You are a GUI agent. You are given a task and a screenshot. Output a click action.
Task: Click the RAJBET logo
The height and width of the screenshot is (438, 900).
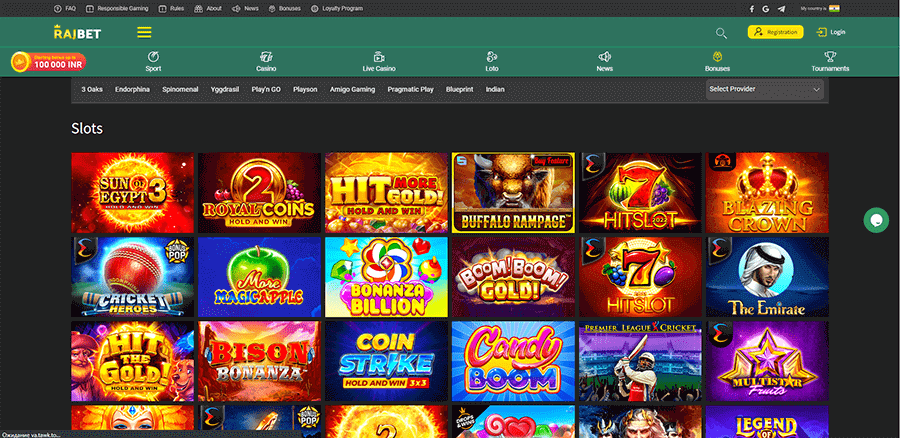click(x=77, y=33)
